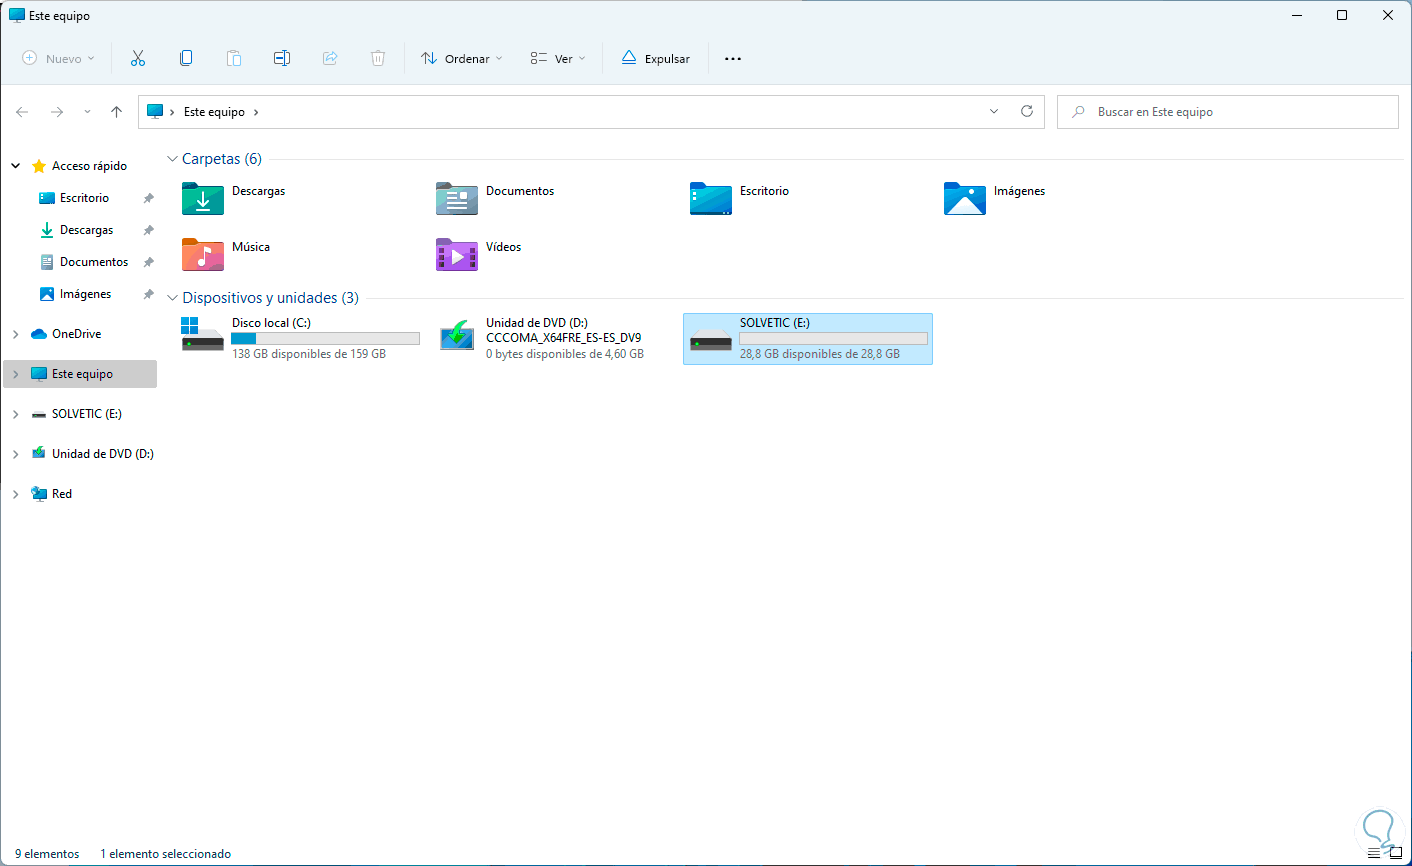
Task: Switch to large icons view in status bar
Action: coord(1396,854)
